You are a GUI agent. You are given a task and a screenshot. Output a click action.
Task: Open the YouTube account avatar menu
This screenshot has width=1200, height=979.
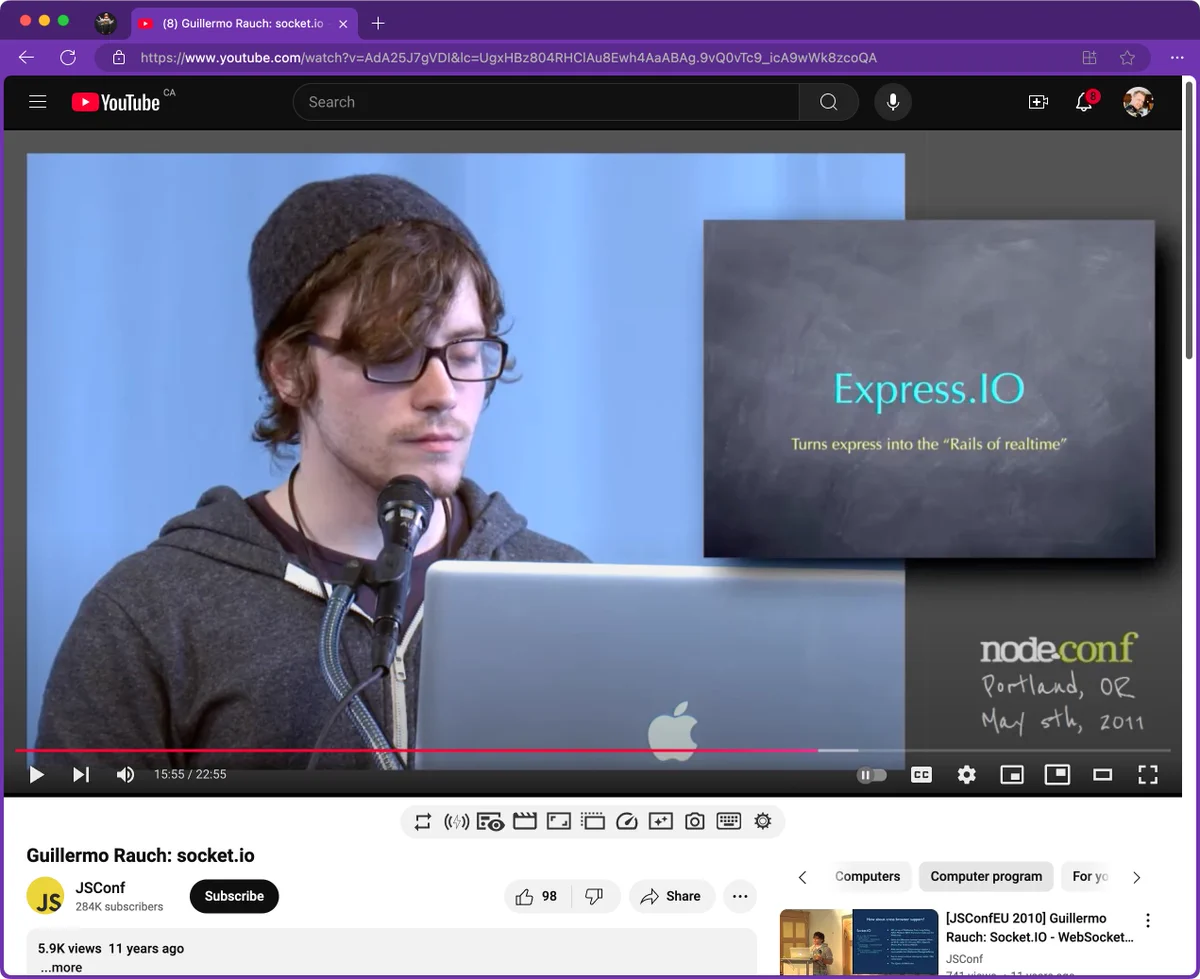(x=1138, y=102)
